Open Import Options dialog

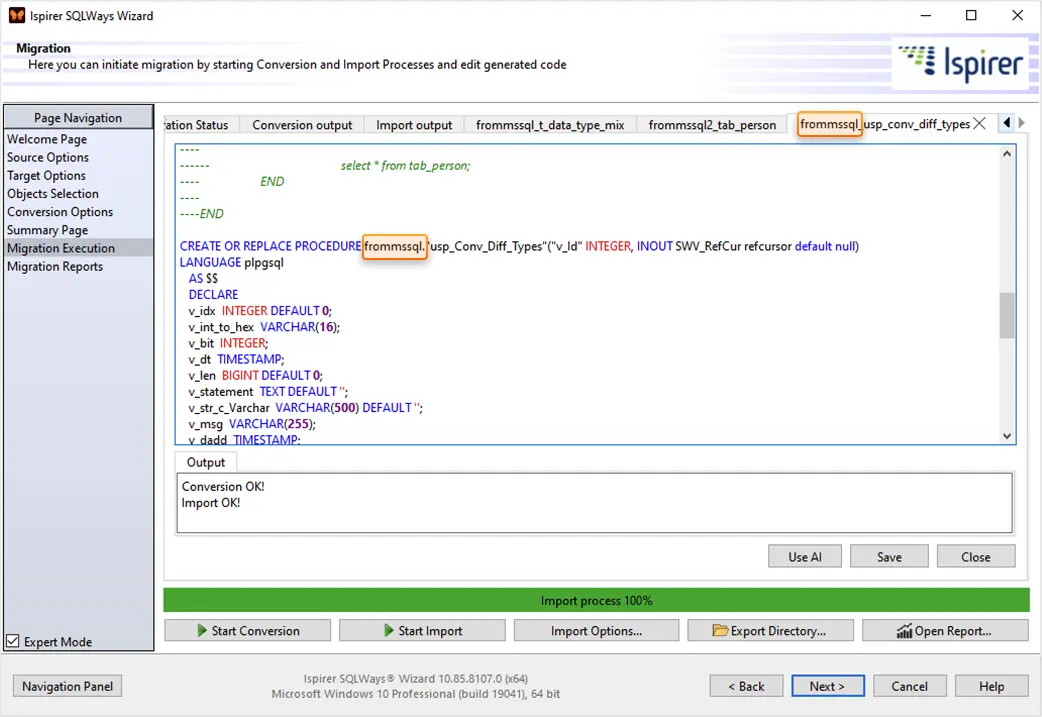596,630
